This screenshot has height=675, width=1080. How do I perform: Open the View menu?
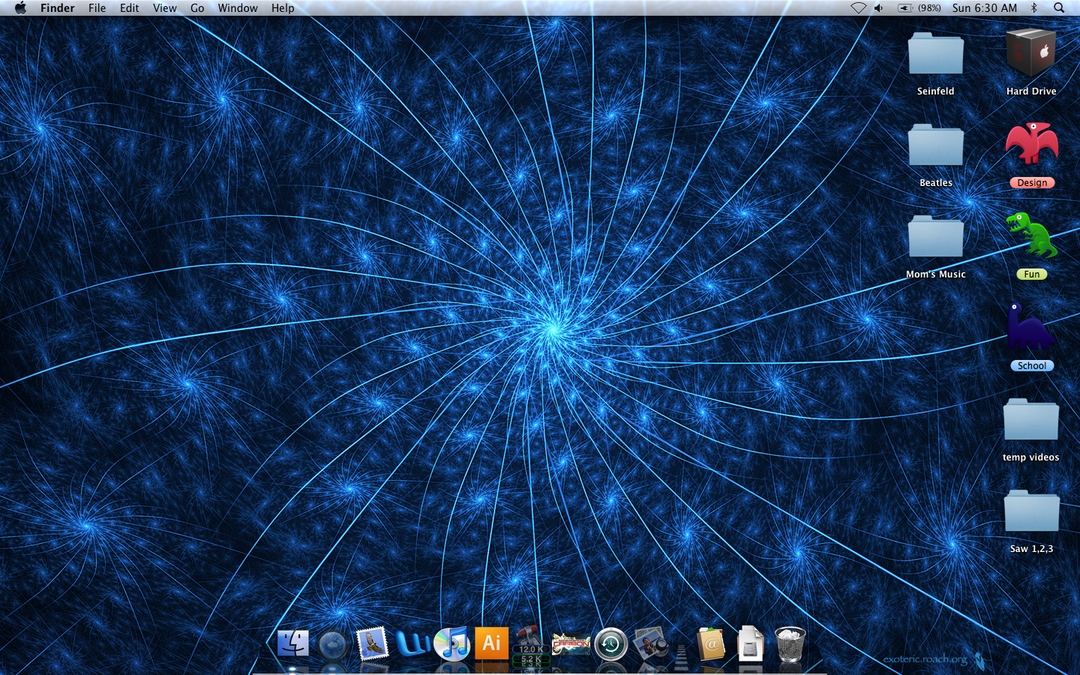click(165, 8)
